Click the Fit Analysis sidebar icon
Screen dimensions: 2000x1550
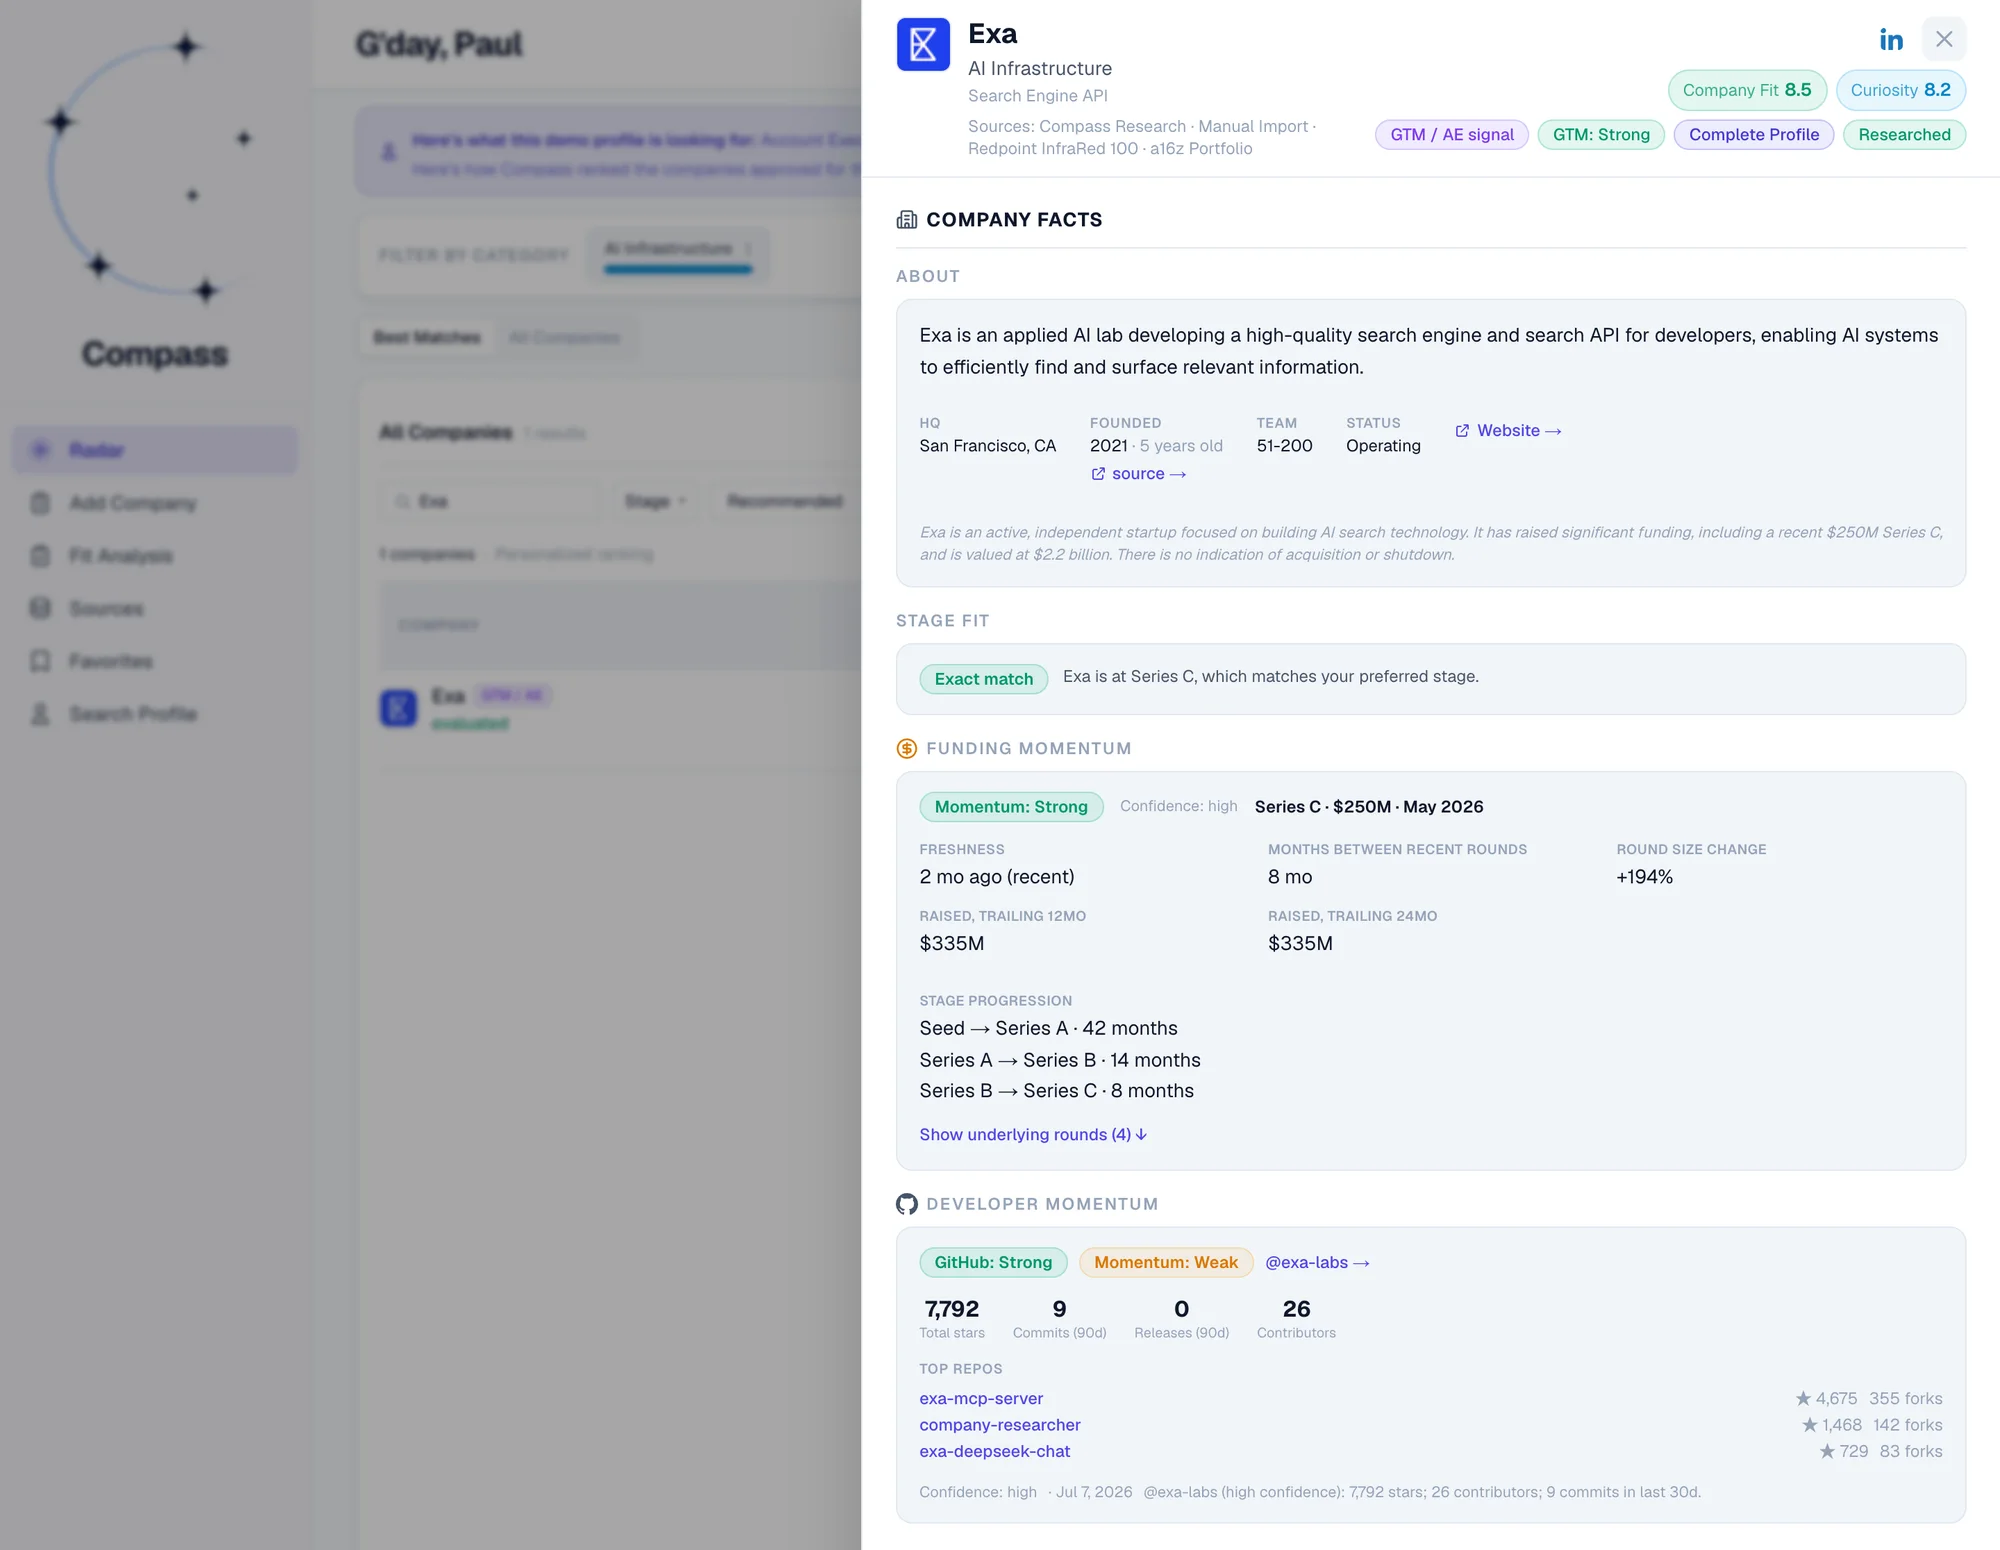pos(40,556)
